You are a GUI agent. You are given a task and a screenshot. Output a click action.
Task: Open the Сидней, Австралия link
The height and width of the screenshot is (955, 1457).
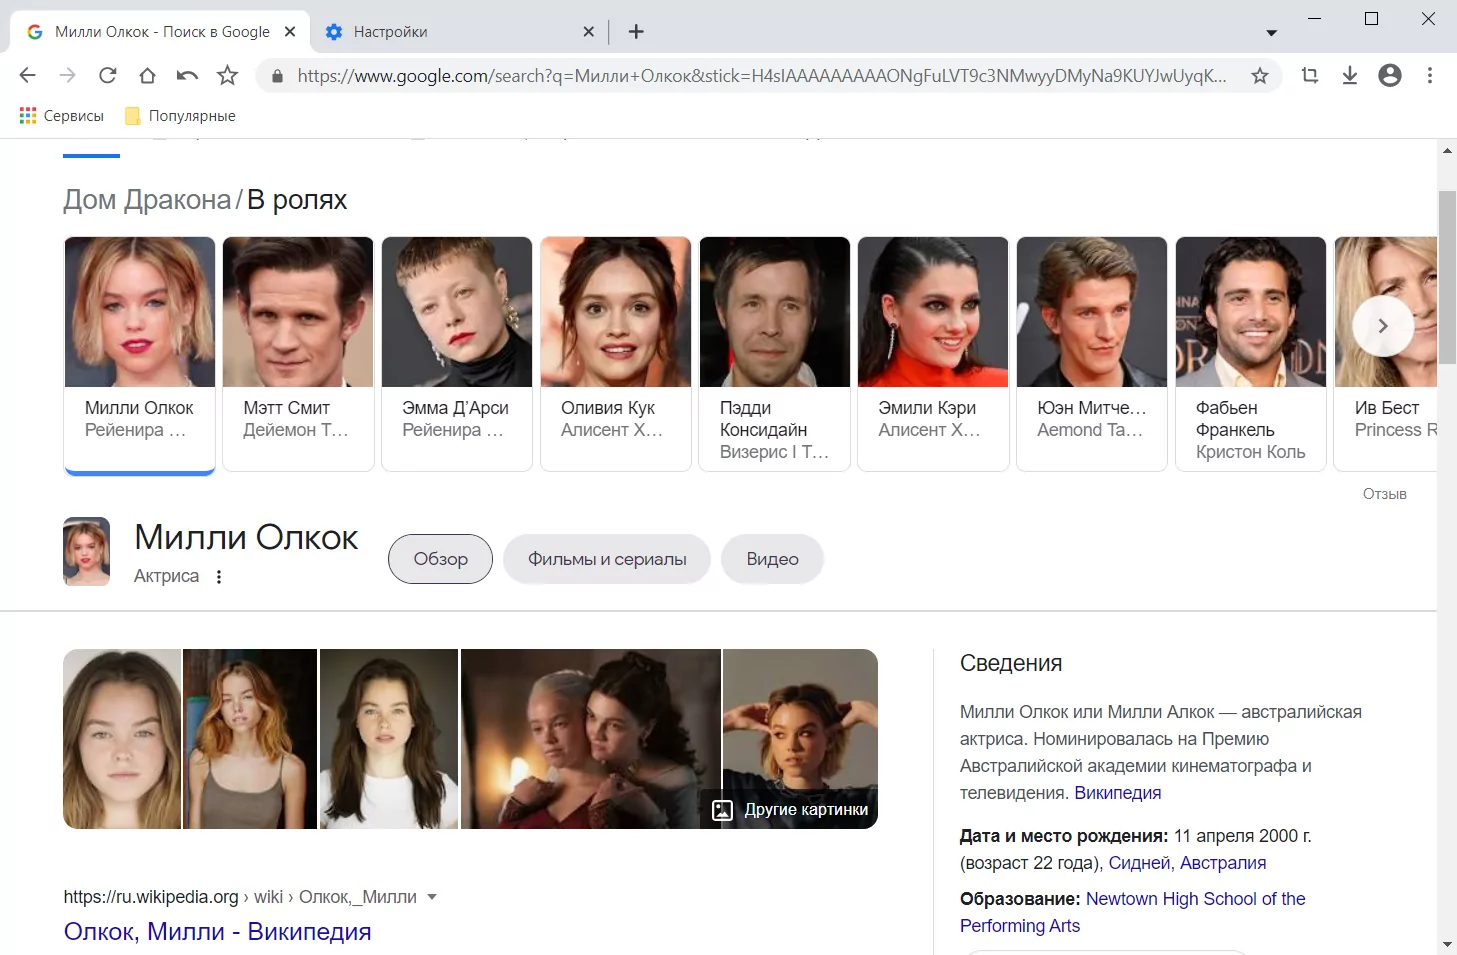[x=1187, y=863]
